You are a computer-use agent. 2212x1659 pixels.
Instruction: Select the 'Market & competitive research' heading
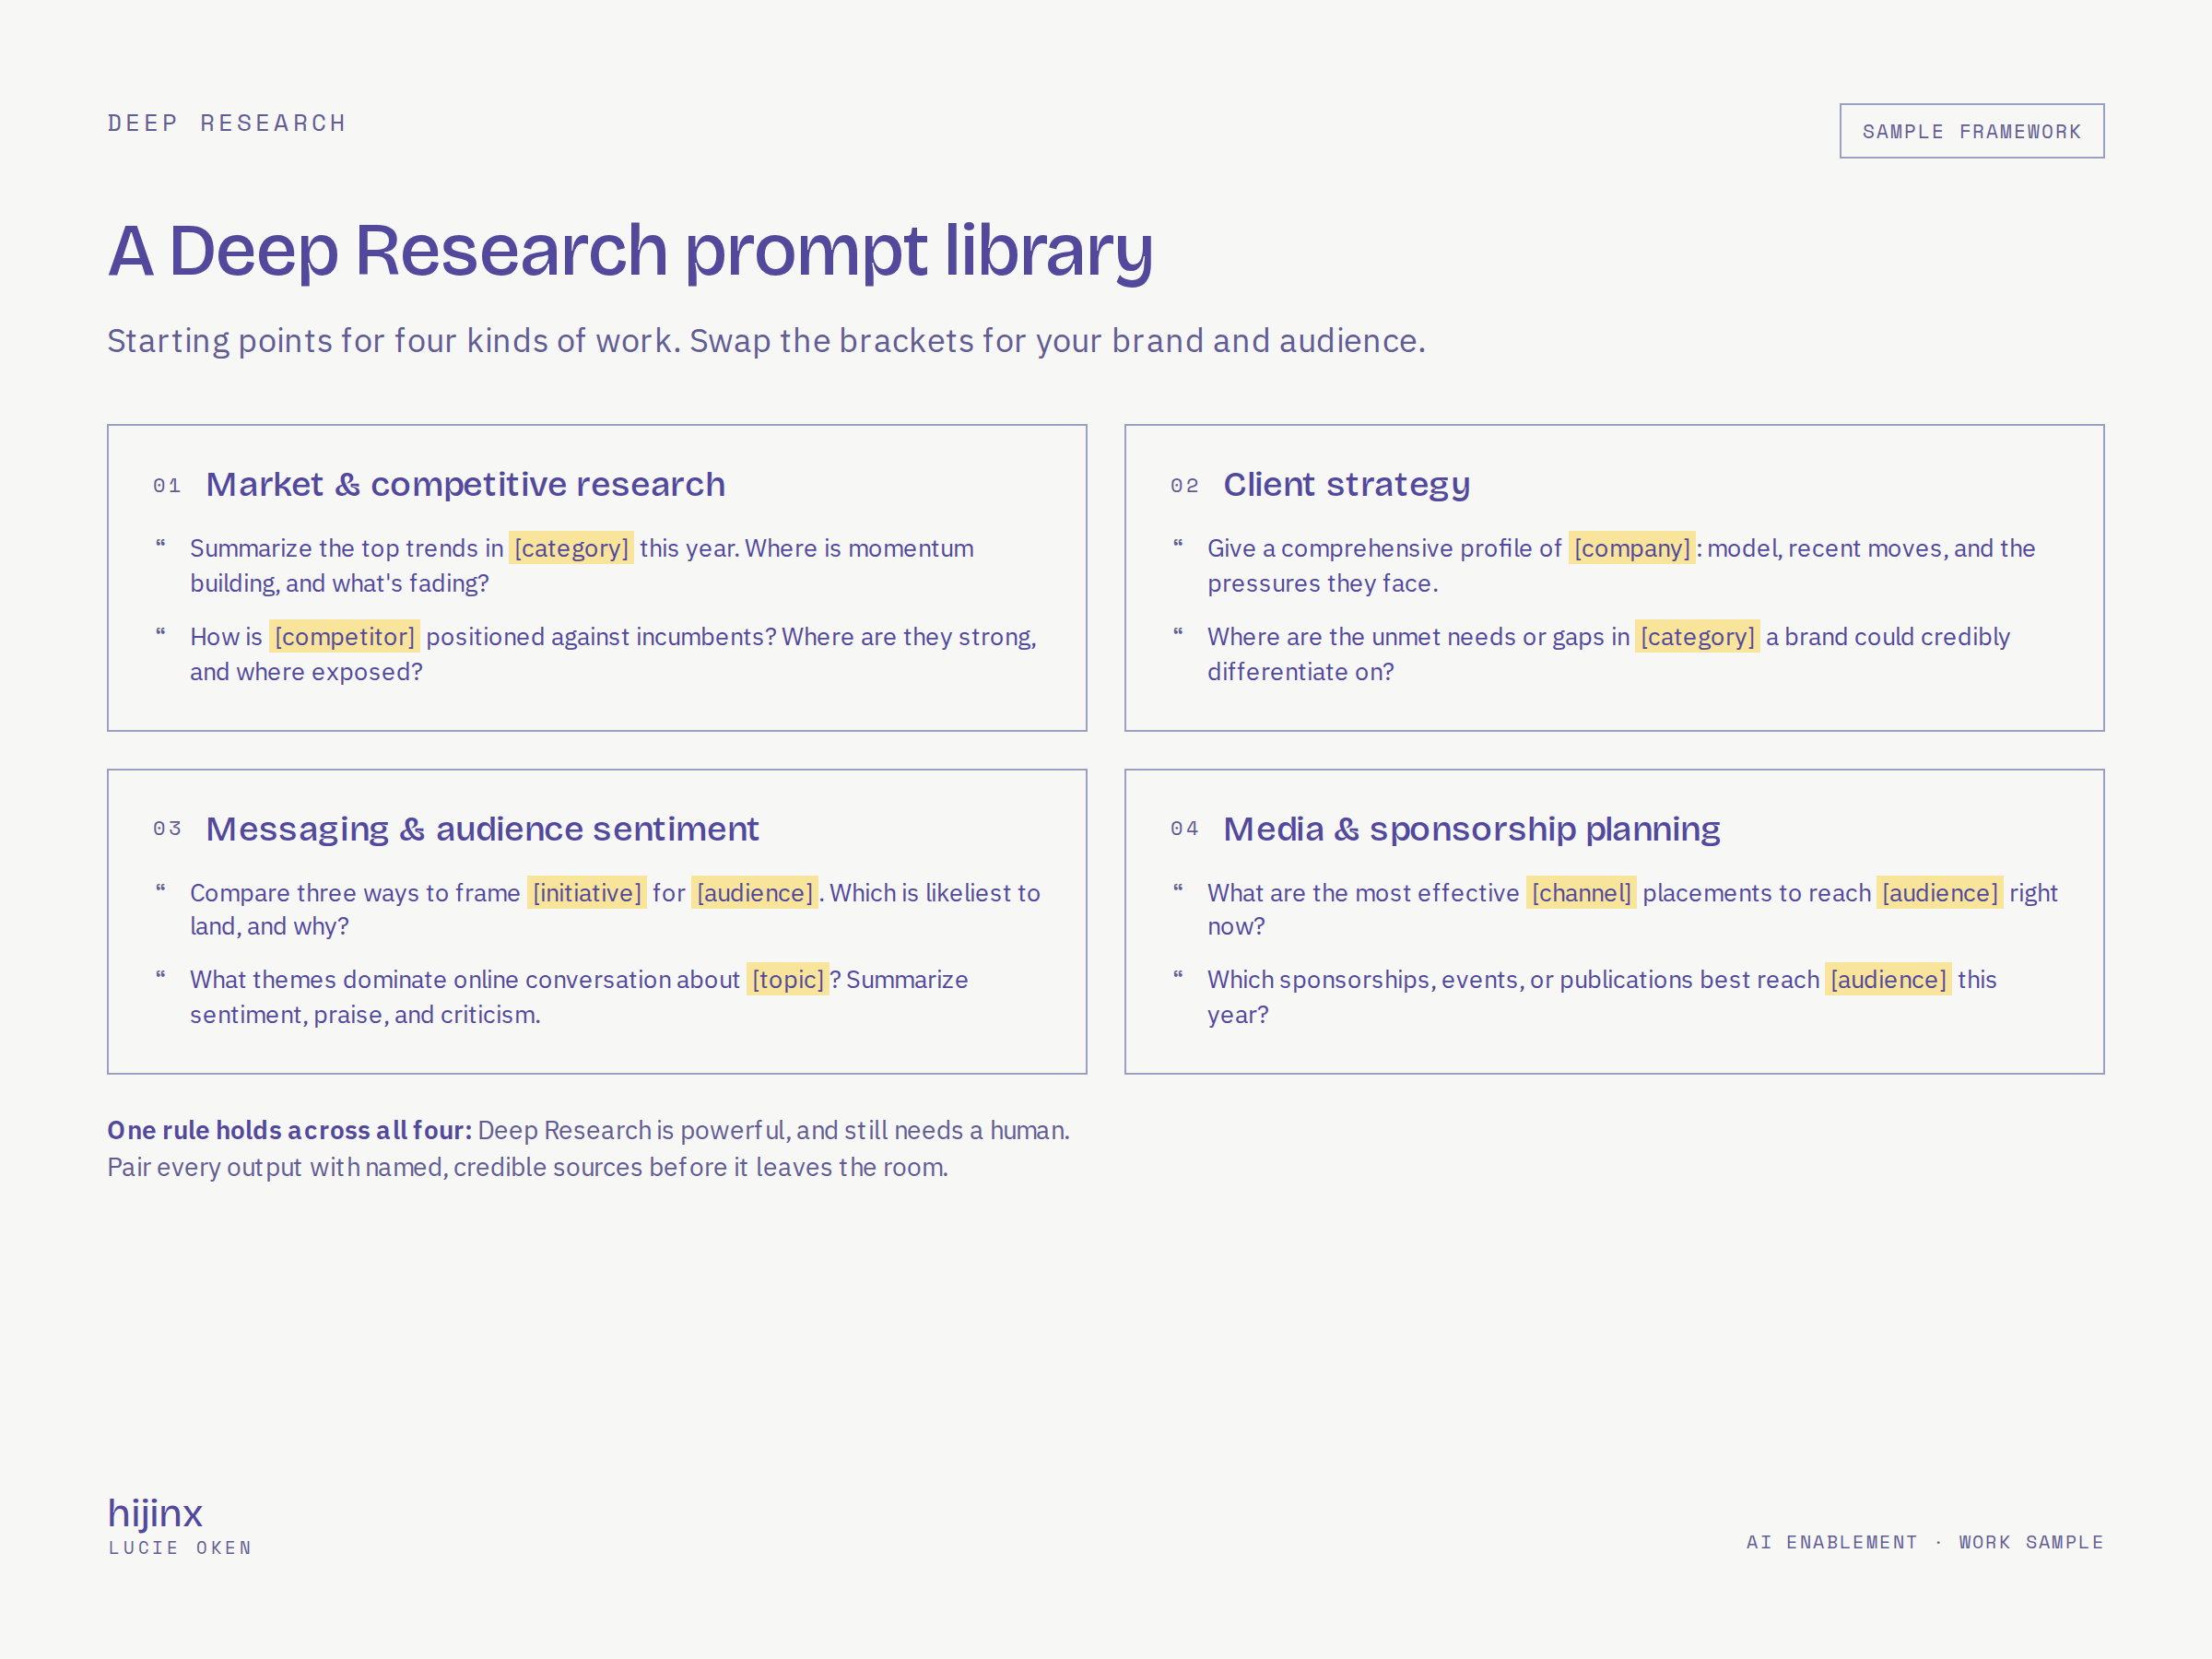tap(465, 484)
